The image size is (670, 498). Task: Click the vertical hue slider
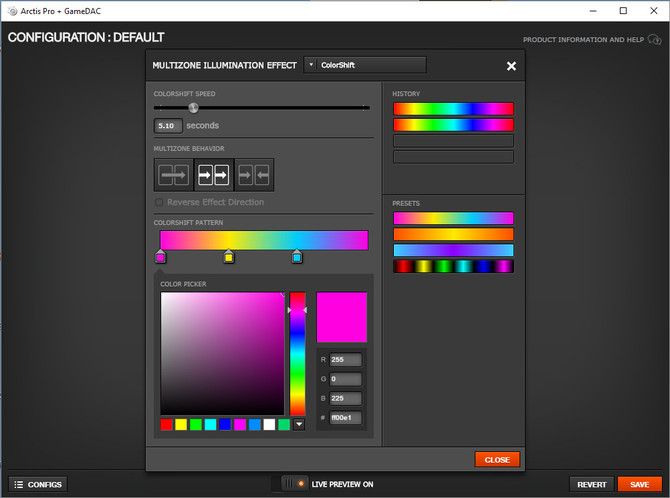(298, 354)
